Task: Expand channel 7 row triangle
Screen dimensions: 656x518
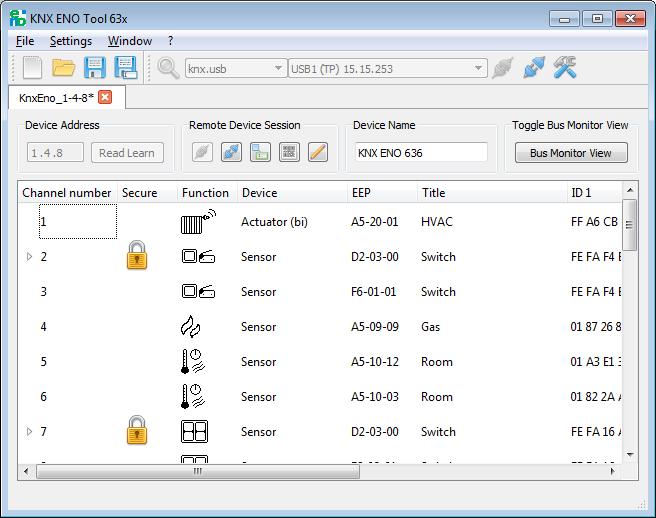Action: pyautogui.click(x=29, y=431)
